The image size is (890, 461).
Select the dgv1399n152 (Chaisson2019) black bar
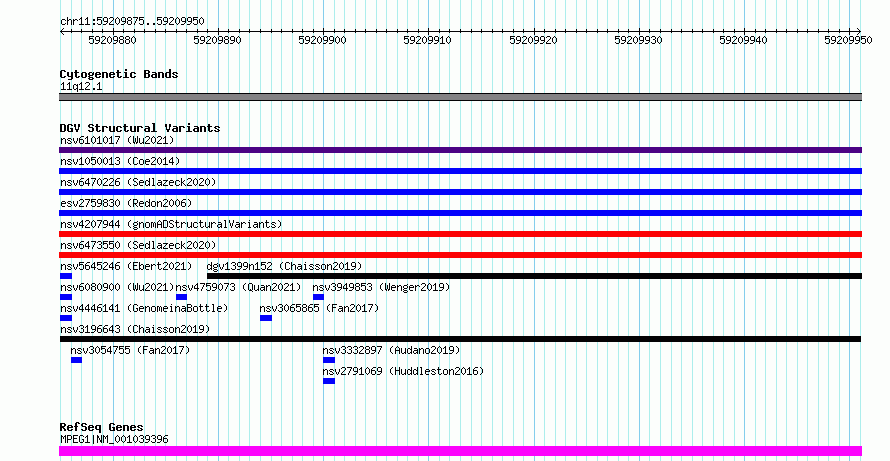pos(534,276)
